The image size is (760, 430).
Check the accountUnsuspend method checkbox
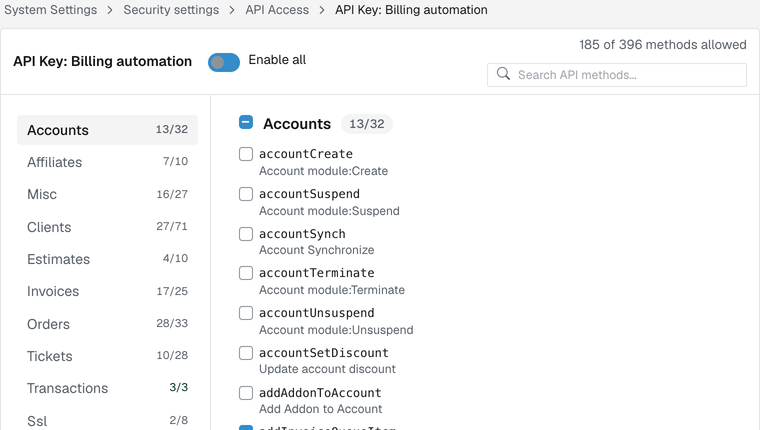pos(246,313)
